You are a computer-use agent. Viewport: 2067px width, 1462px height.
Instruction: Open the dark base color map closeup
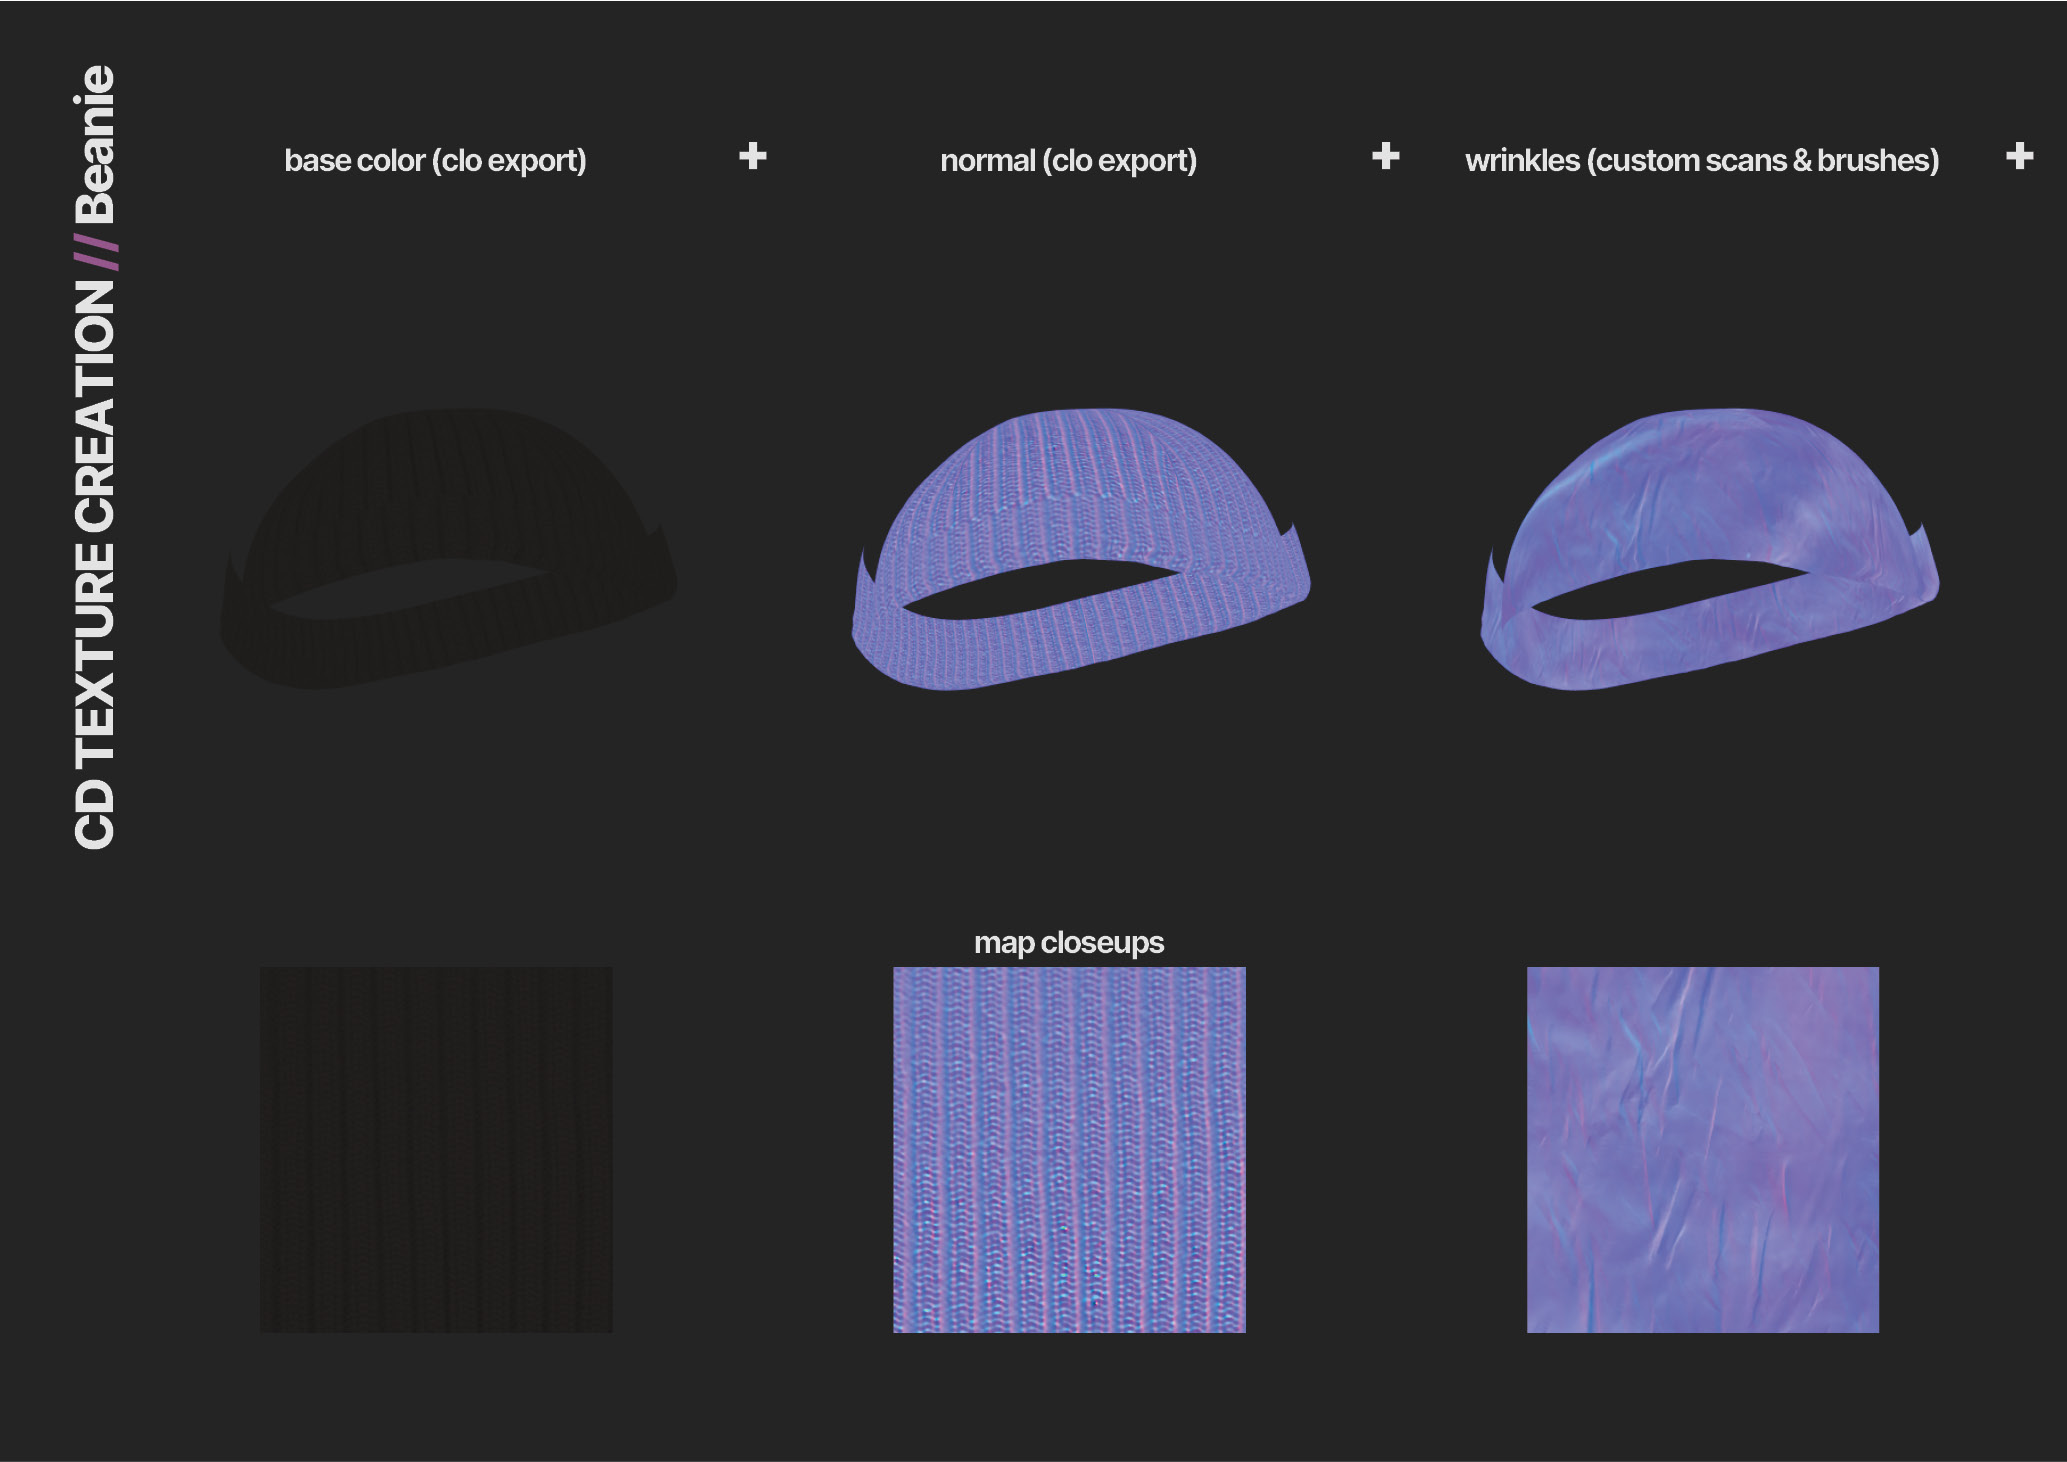[436, 1149]
